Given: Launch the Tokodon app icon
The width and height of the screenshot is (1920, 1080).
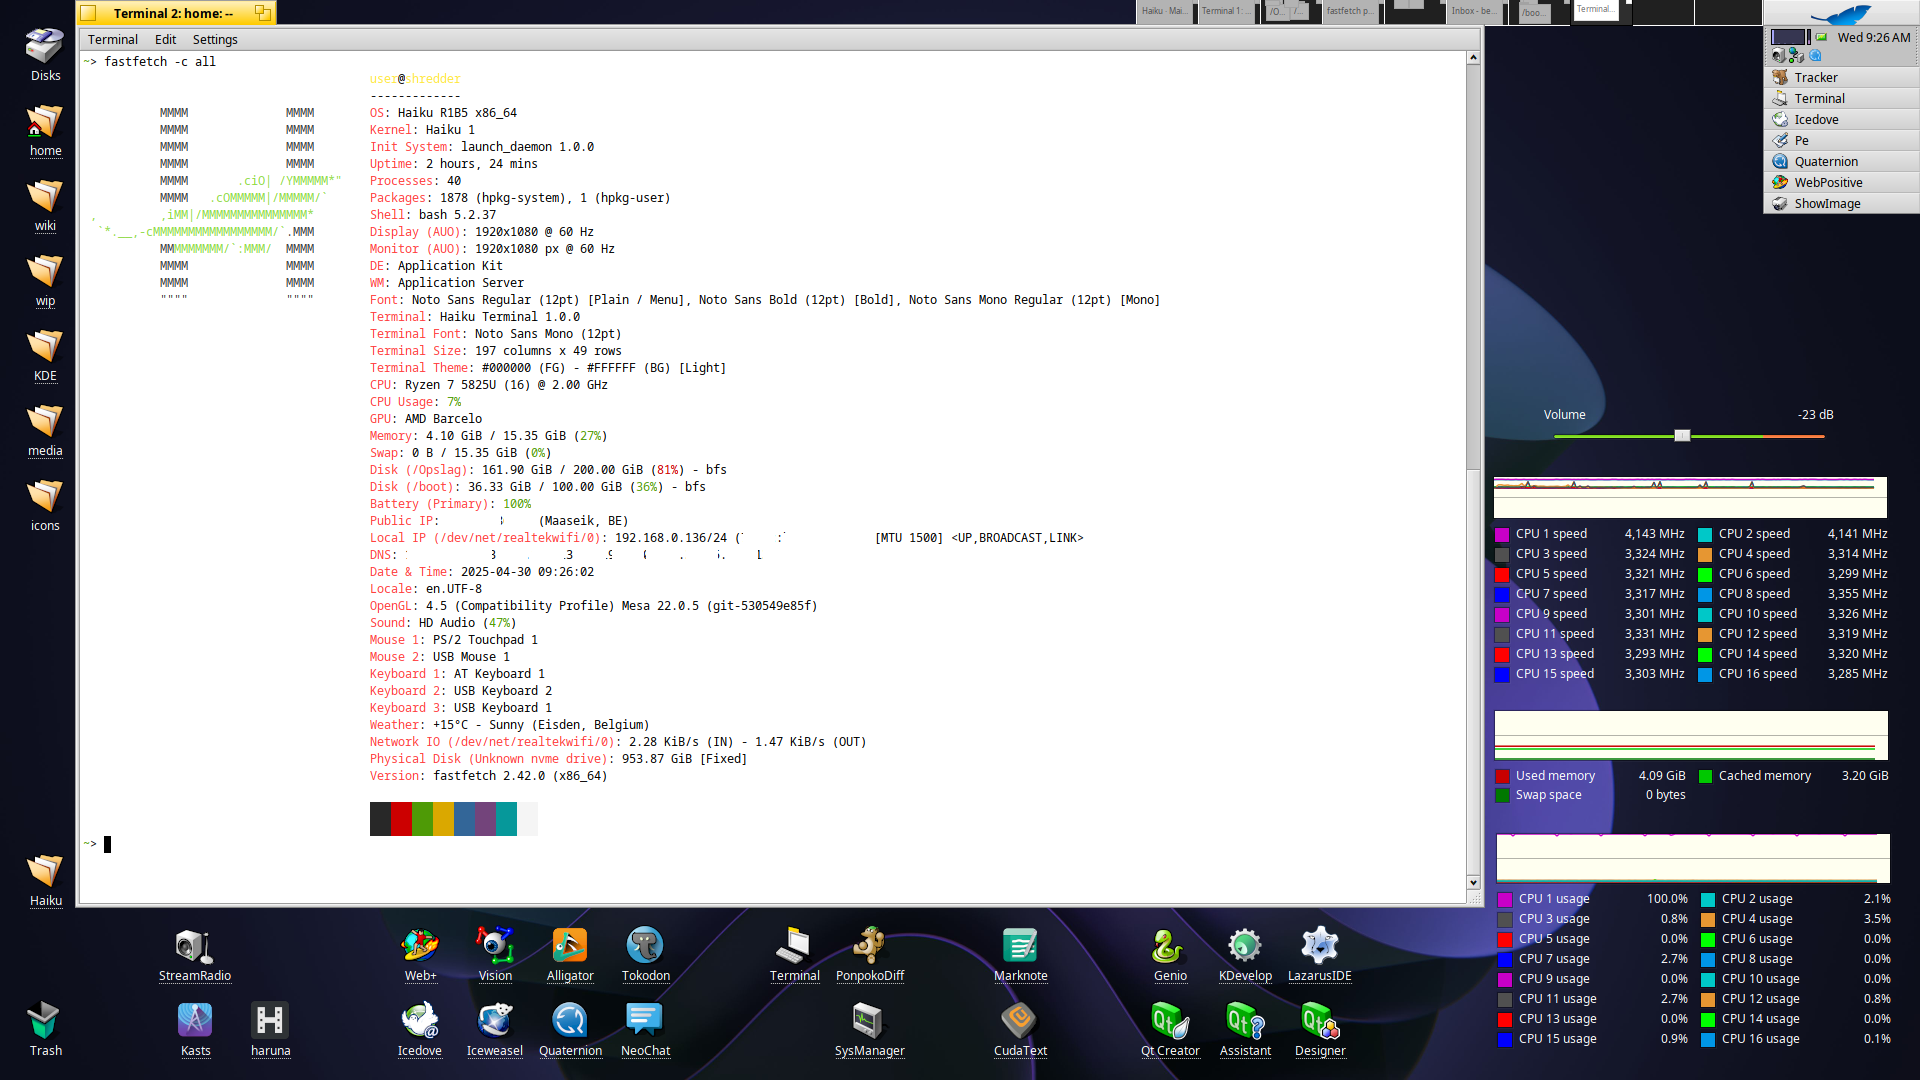Looking at the screenshot, I should point(645,947).
